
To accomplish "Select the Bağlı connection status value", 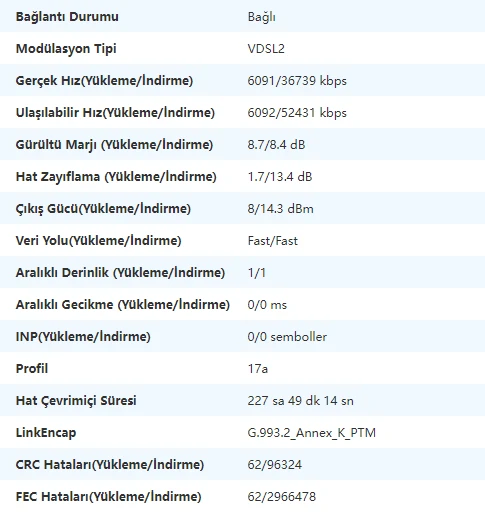I will pos(262,17).
